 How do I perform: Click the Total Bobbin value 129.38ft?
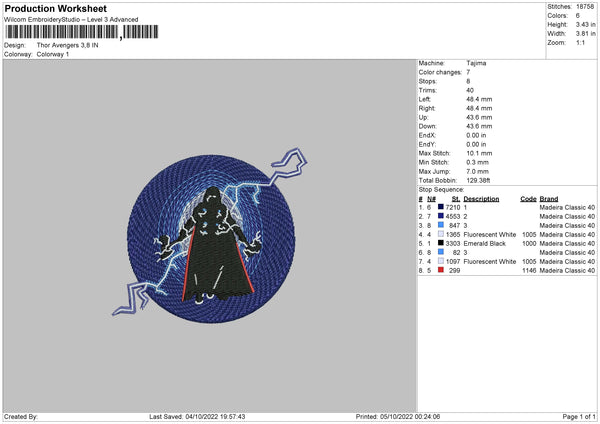478,180
